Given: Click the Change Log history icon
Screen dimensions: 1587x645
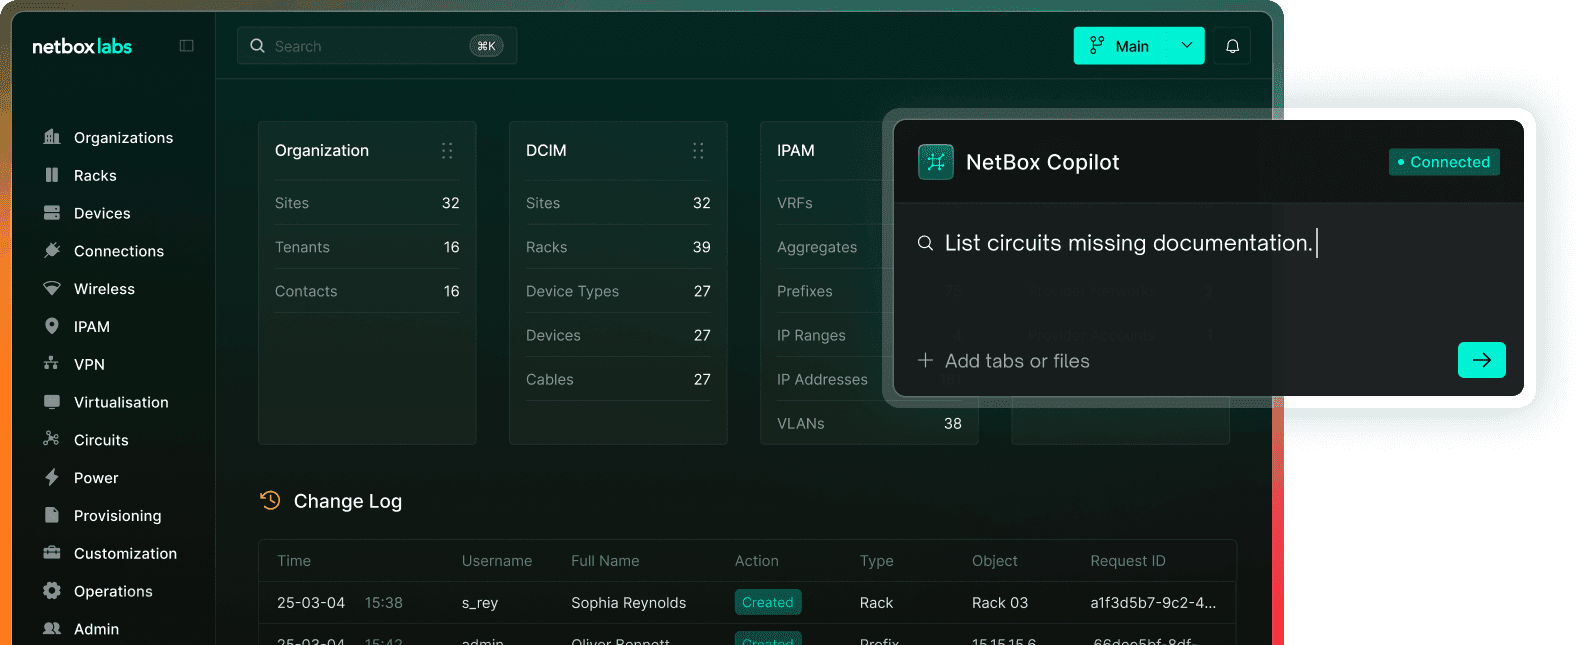Looking at the screenshot, I should (x=270, y=501).
